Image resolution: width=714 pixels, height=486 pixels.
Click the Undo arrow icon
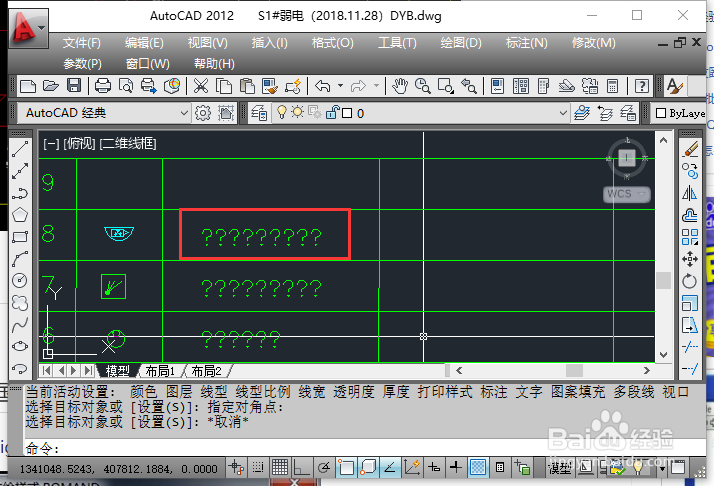322,86
